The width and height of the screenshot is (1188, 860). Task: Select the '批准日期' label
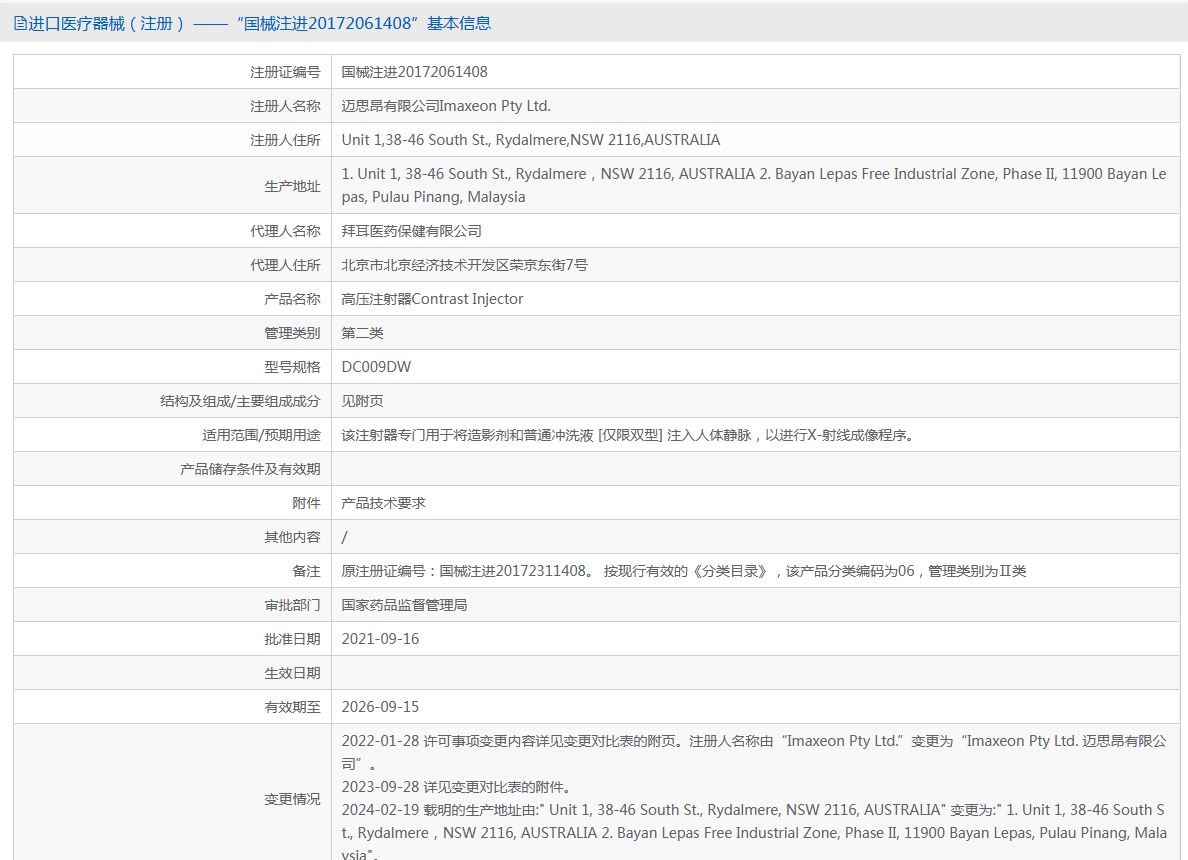pyautogui.click(x=292, y=640)
